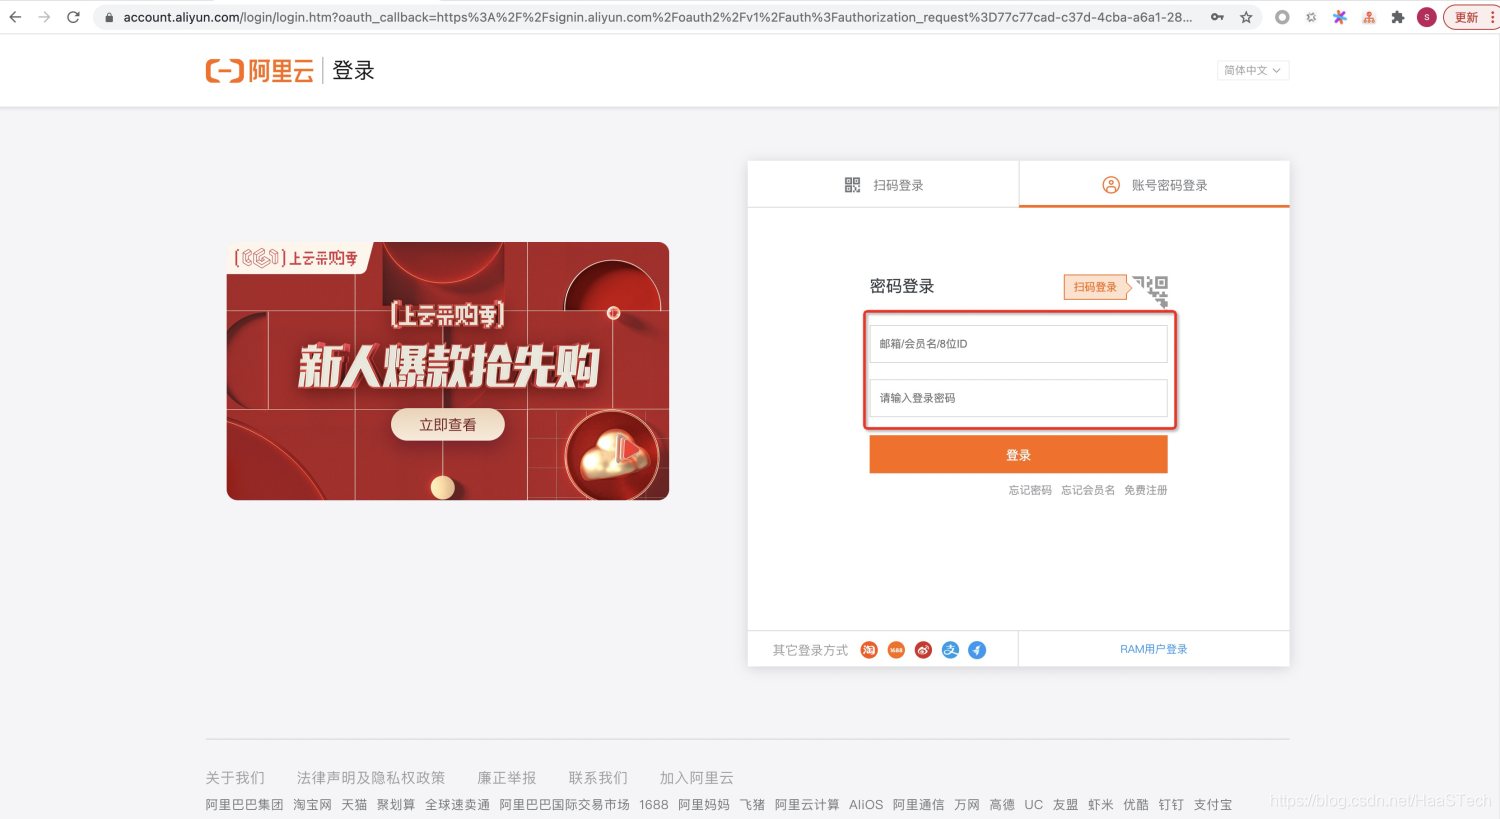
Task: Click the 阿里云 logo
Action: 259,71
